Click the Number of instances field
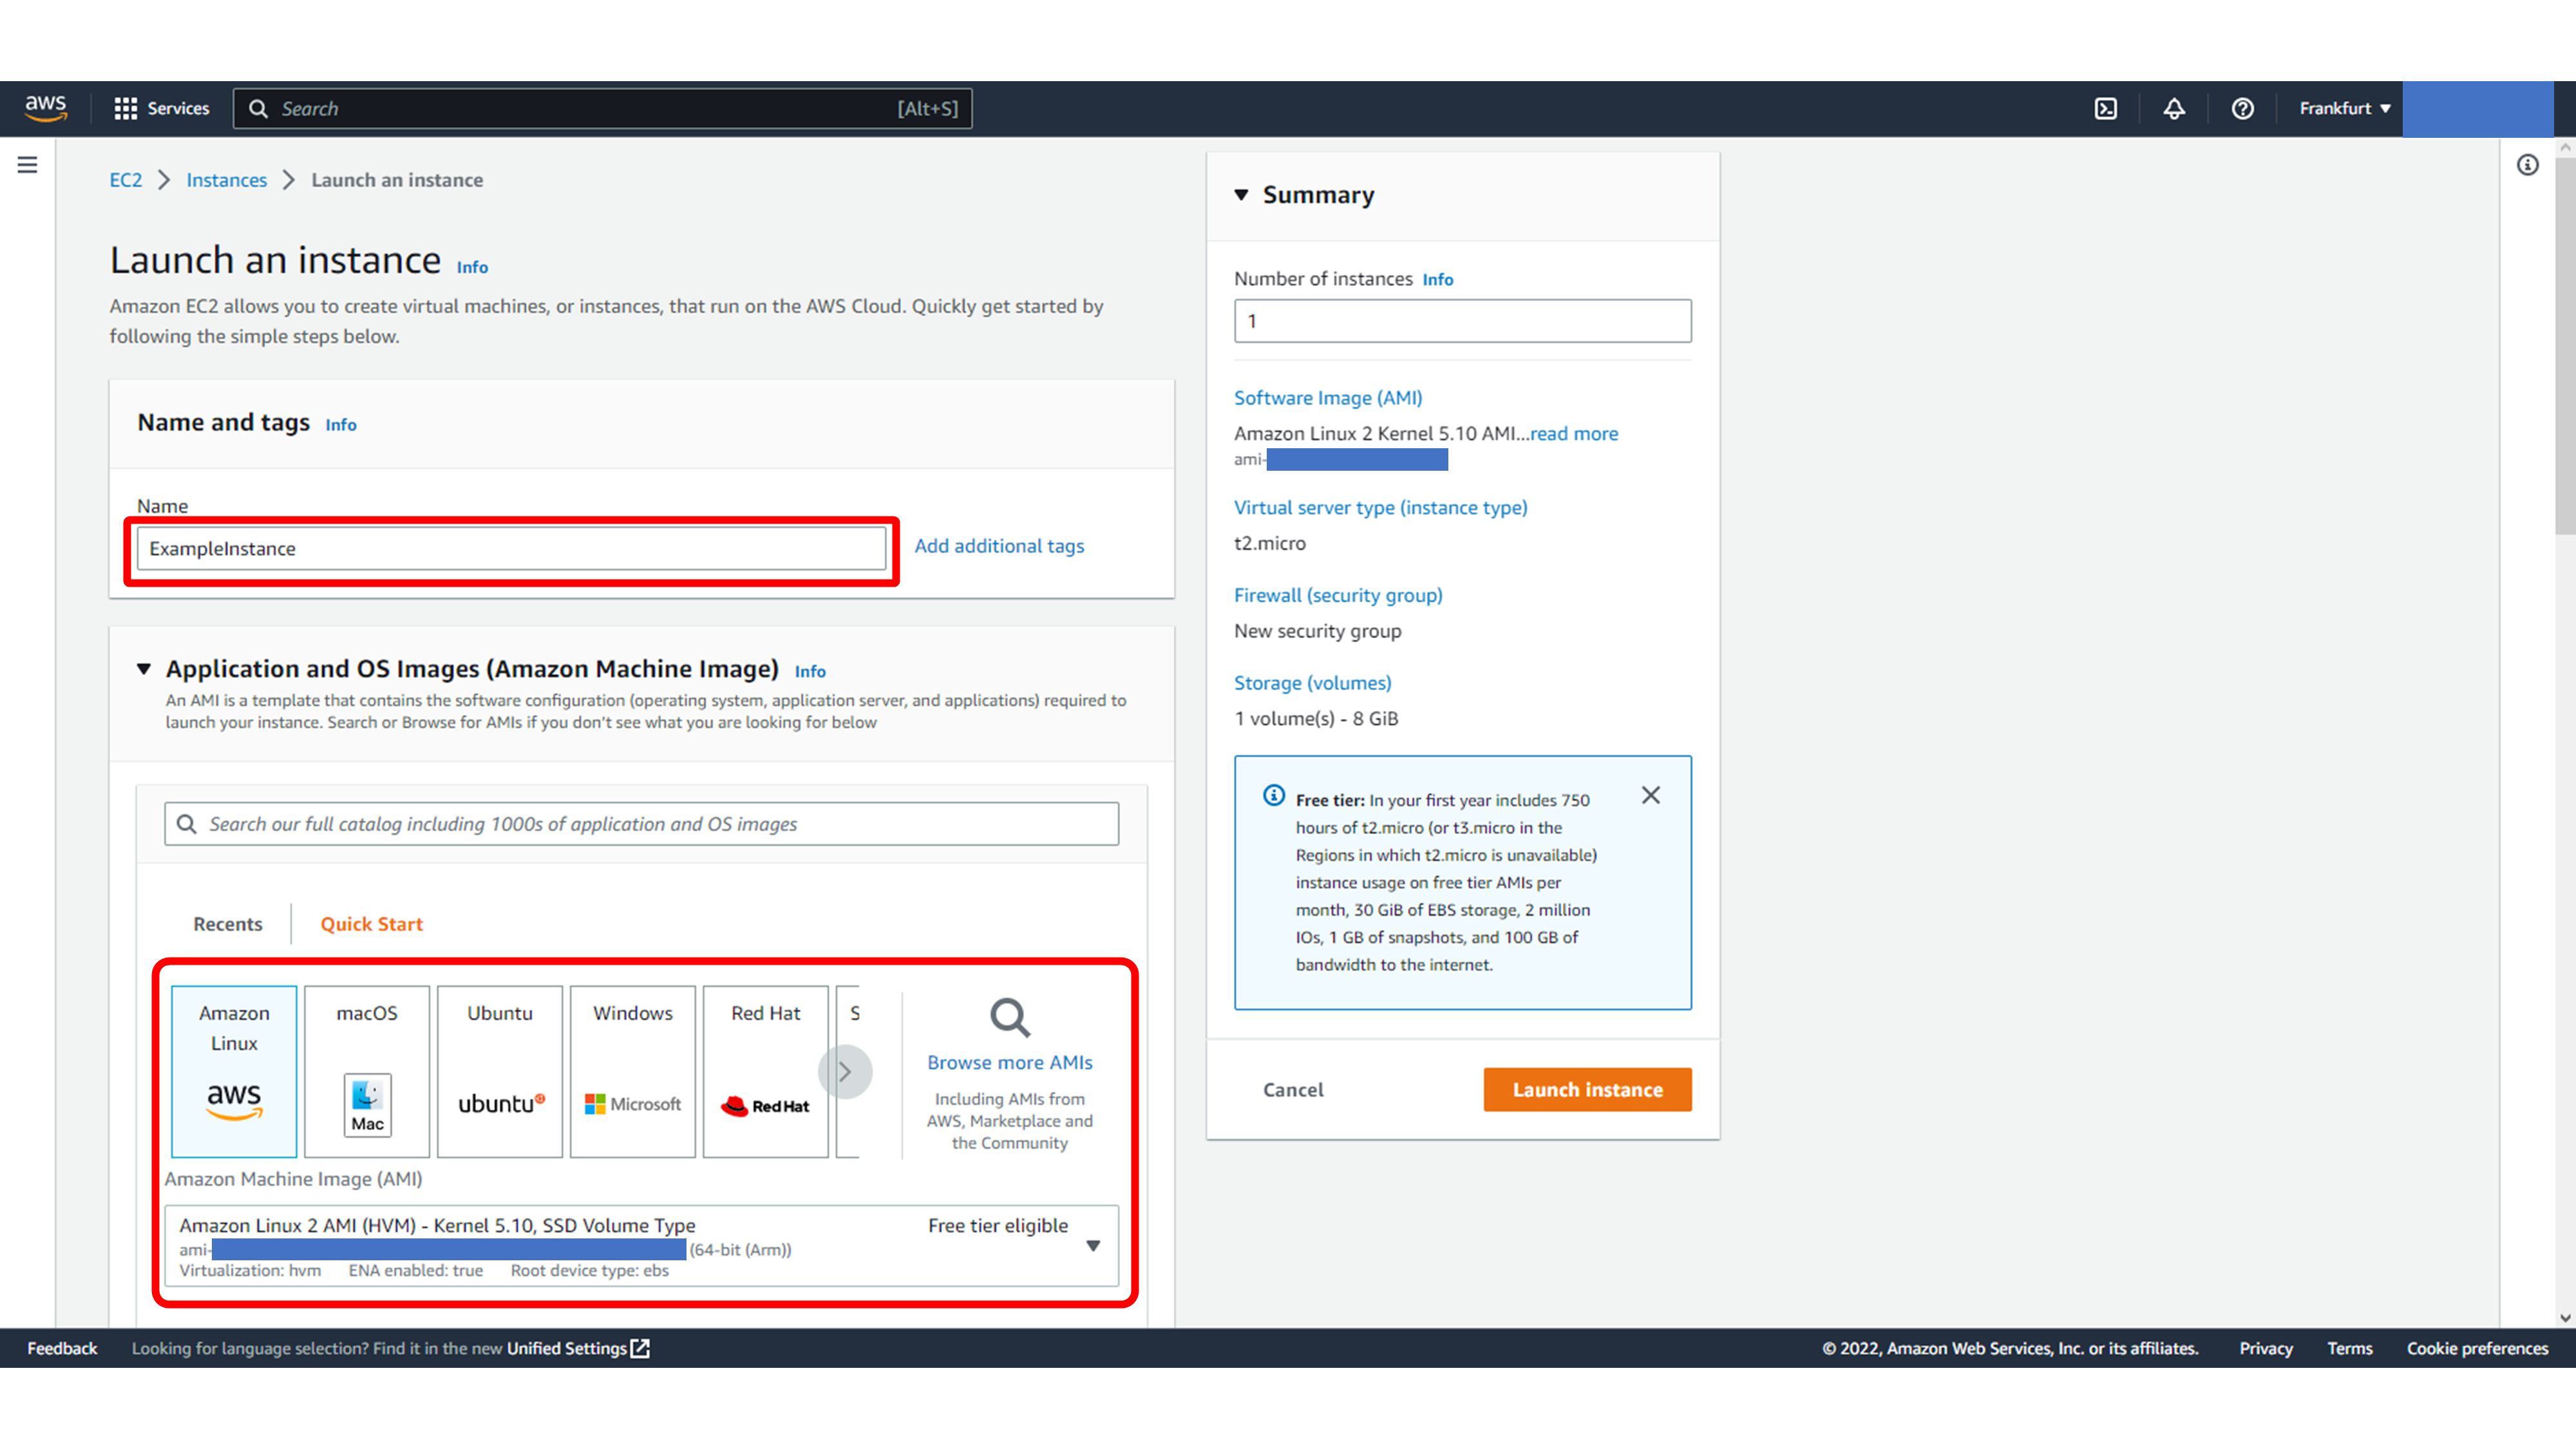The width and height of the screenshot is (2576, 1449). pos(1463,321)
